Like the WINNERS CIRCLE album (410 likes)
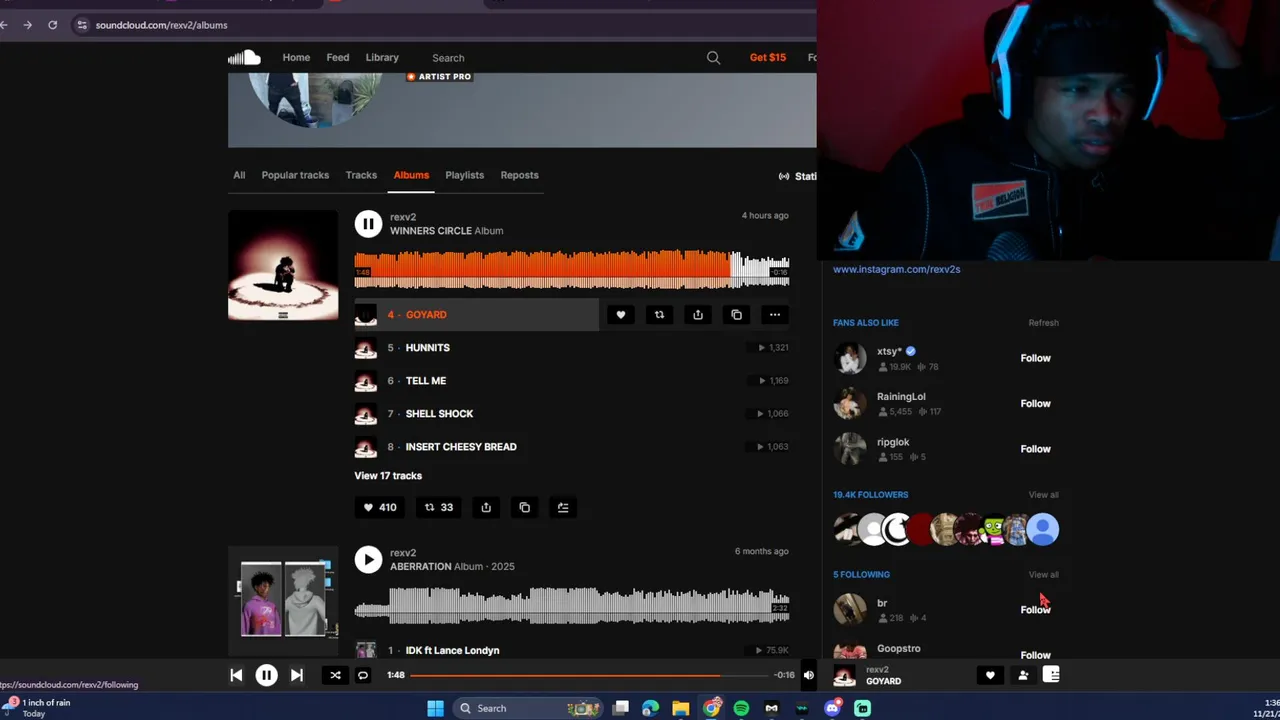Viewport: 1280px width, 720px height. coord(379,507)
